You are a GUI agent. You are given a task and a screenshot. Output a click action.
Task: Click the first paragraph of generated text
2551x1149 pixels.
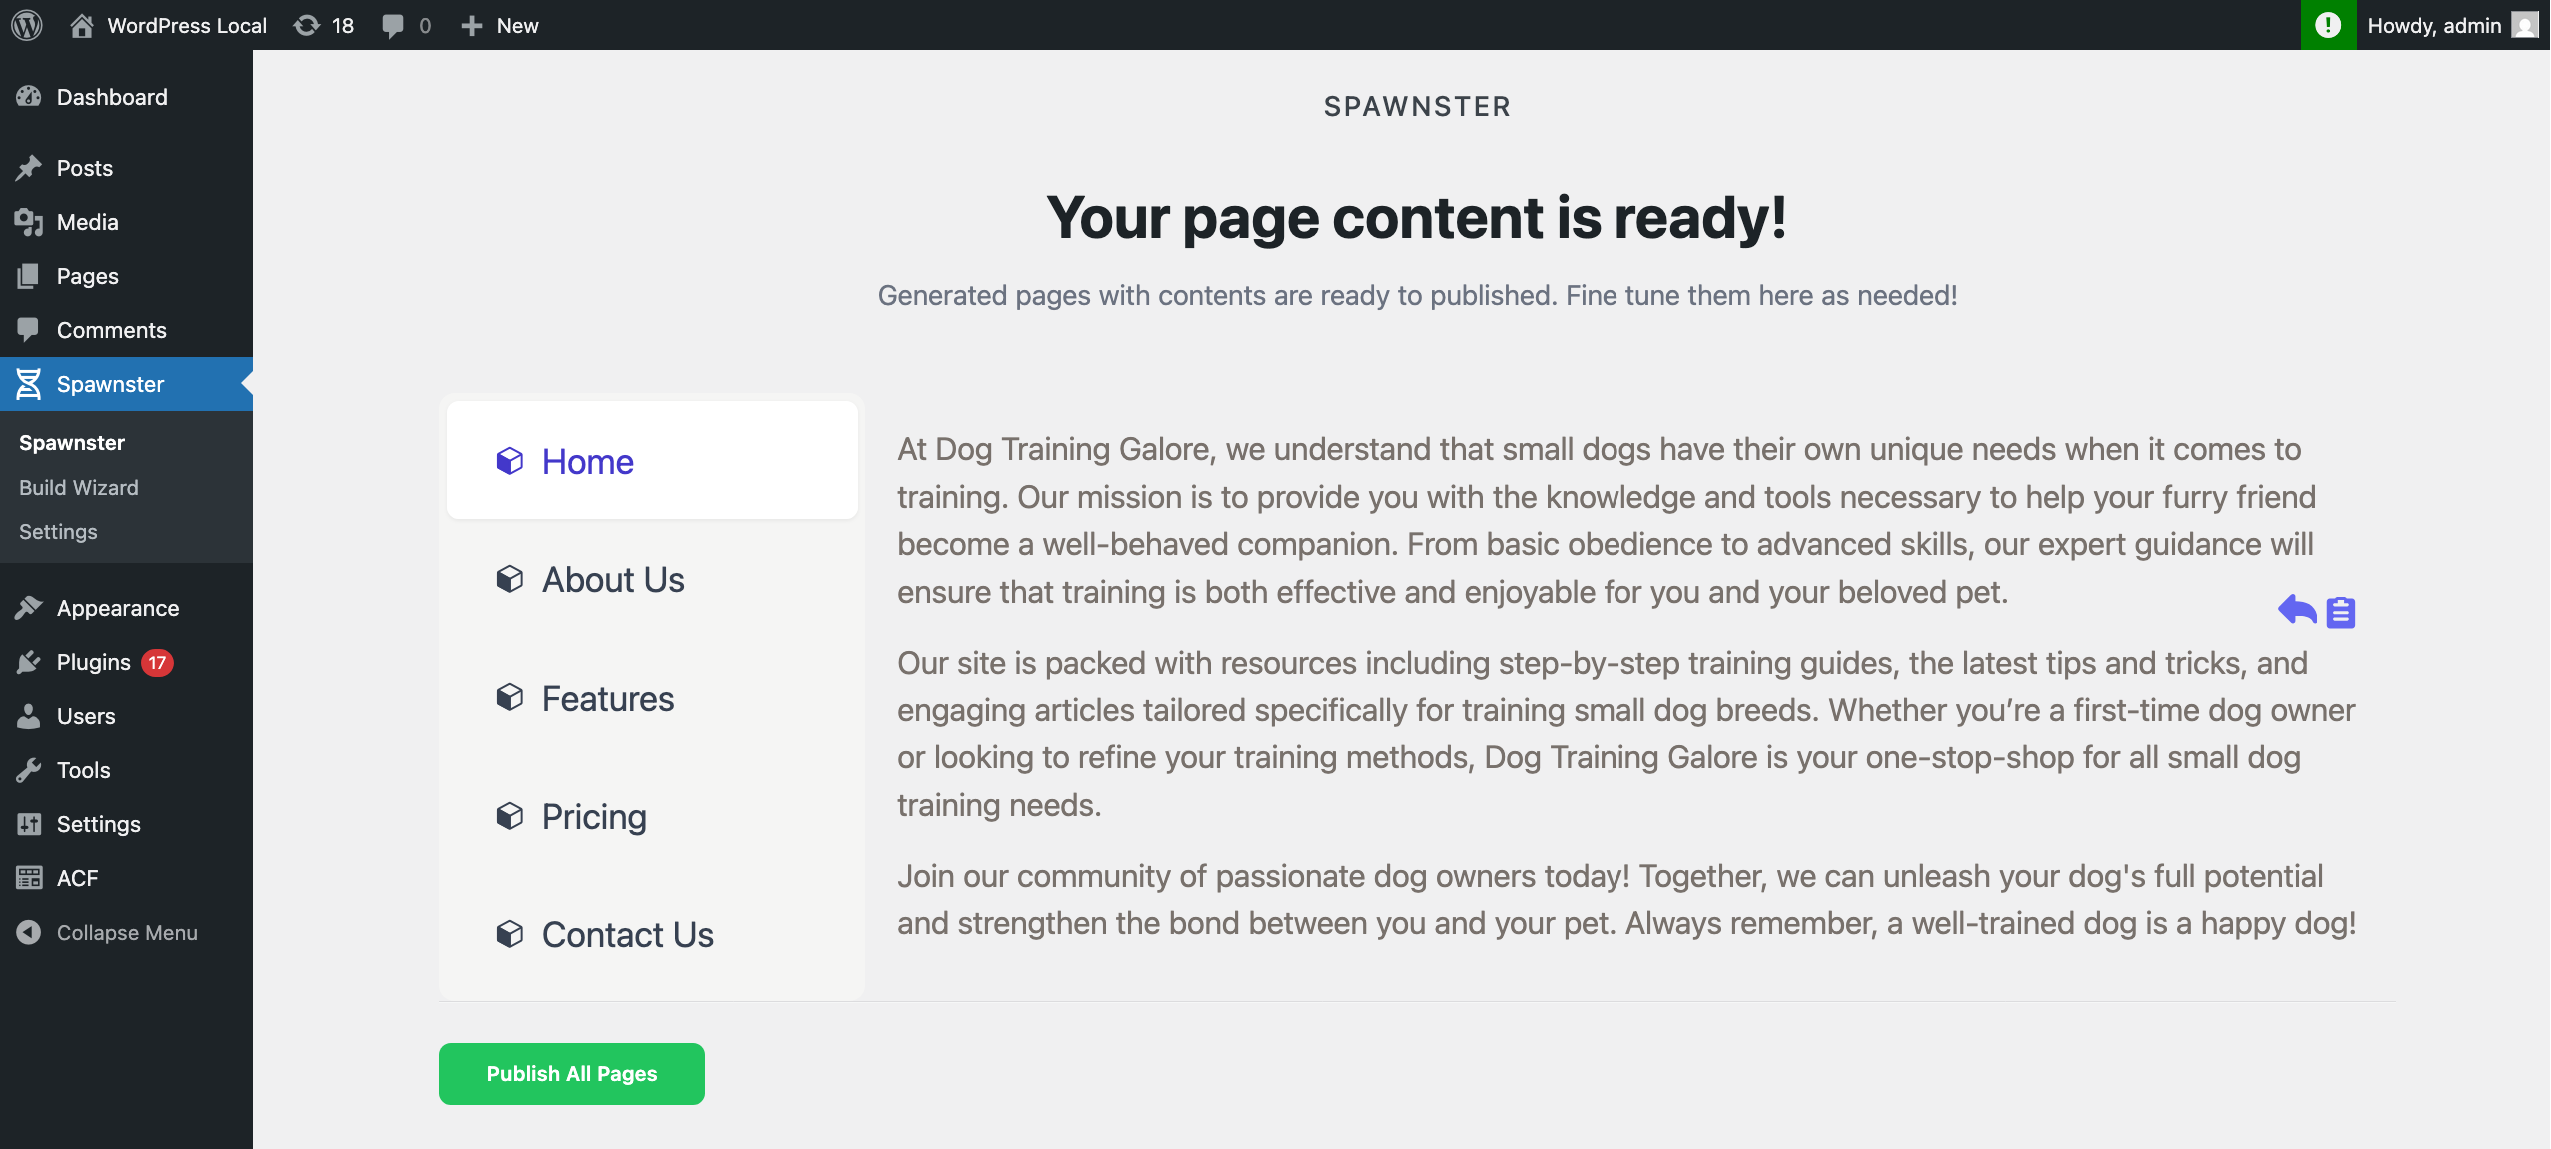pyautogui.click(x=1608, y=520)
